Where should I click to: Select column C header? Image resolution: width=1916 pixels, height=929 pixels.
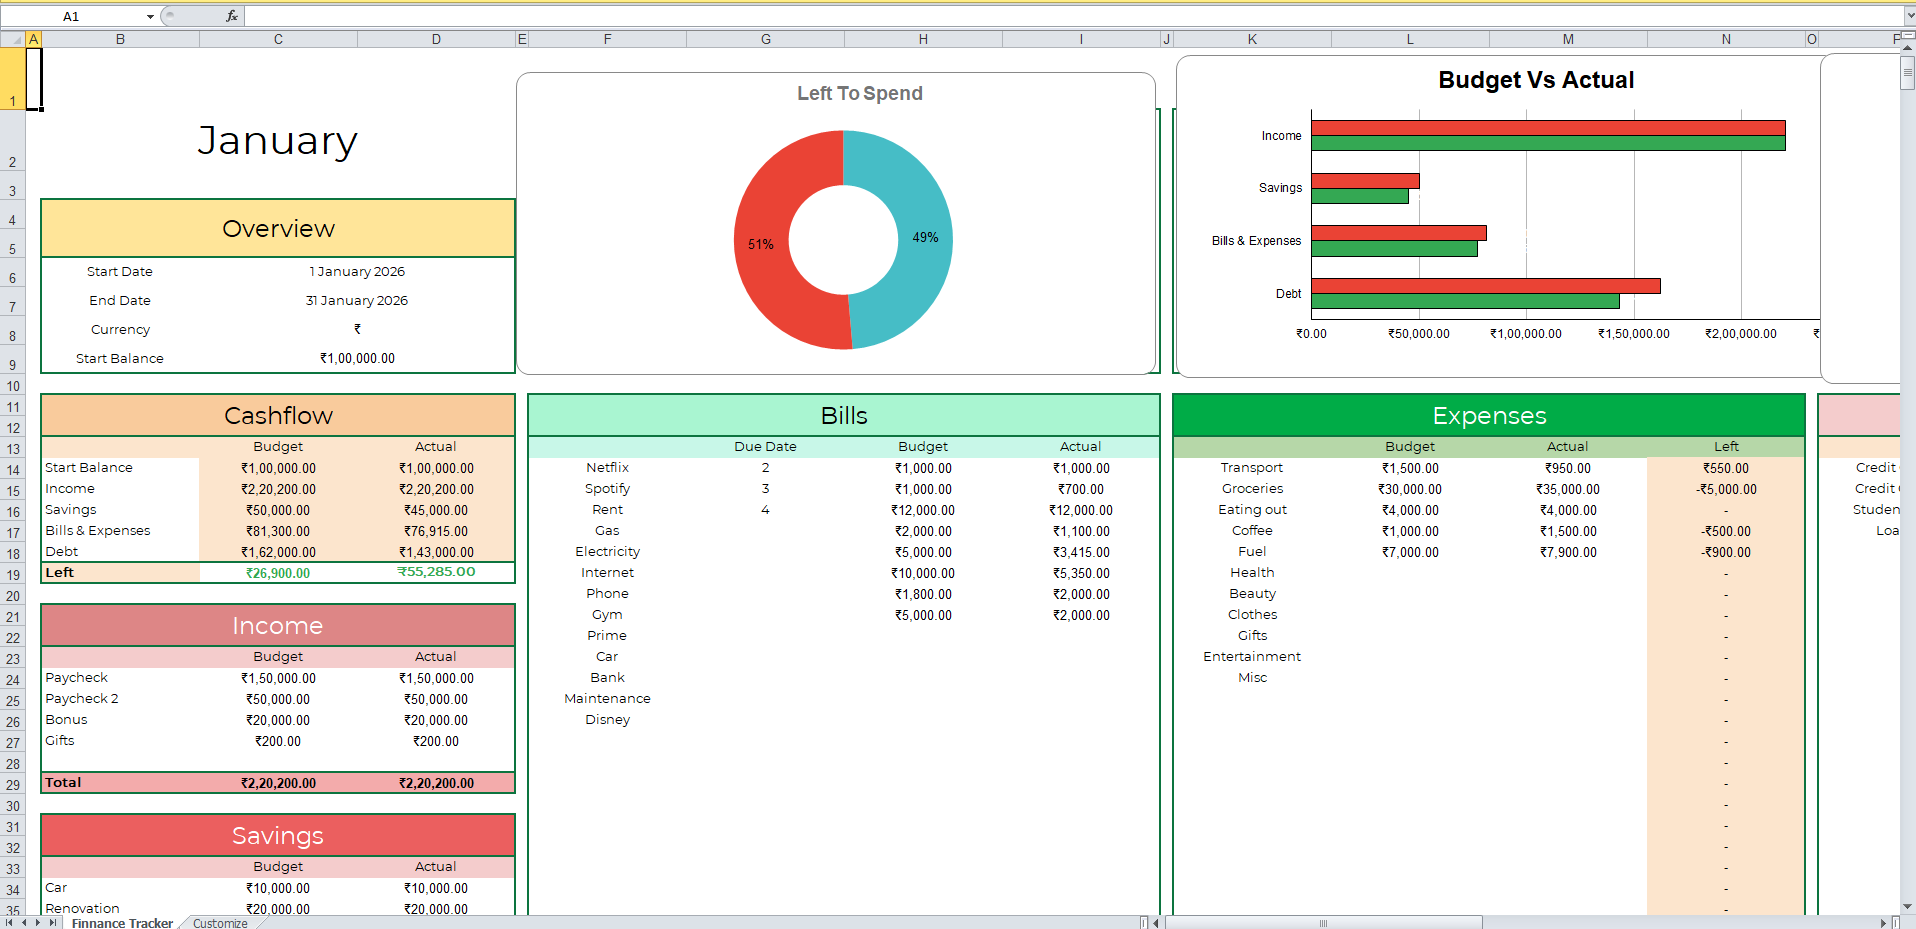click(278, 39)
